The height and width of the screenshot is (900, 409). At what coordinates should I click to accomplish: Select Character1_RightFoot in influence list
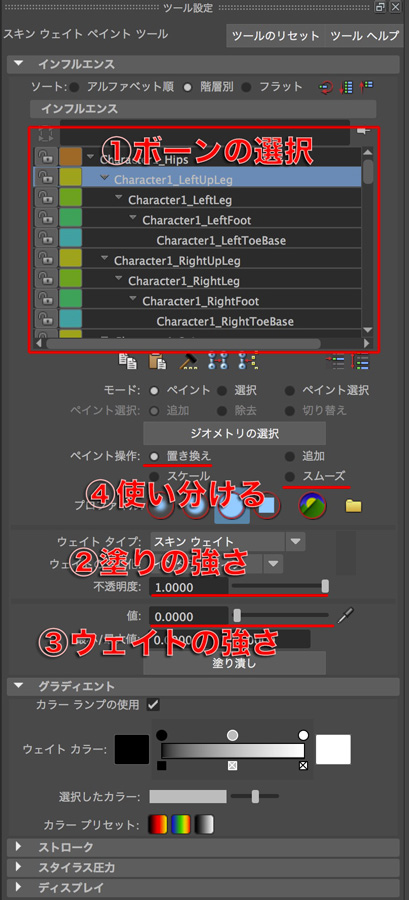click(x=201, y=301)
